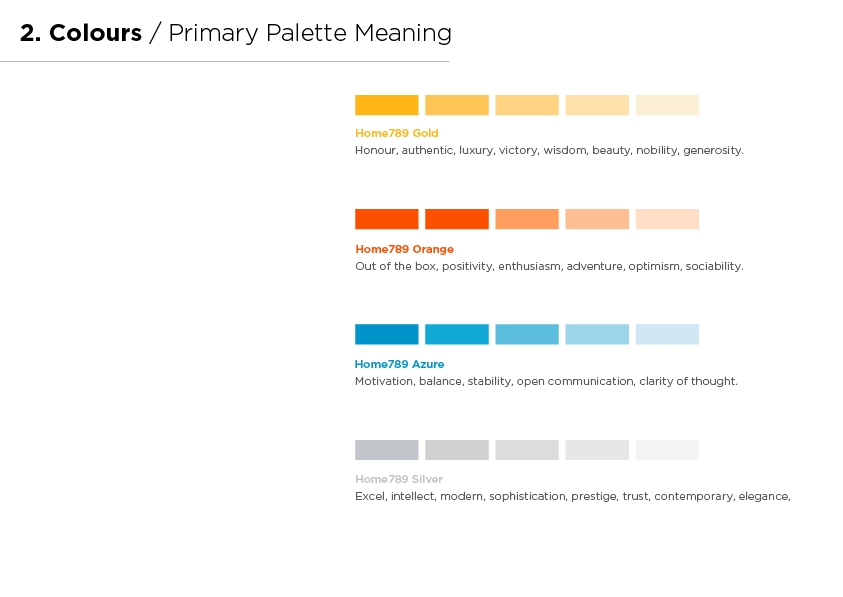The image size is (843, 597).
Task: Select the third Orange tint swatch
Action: (527, 219)
